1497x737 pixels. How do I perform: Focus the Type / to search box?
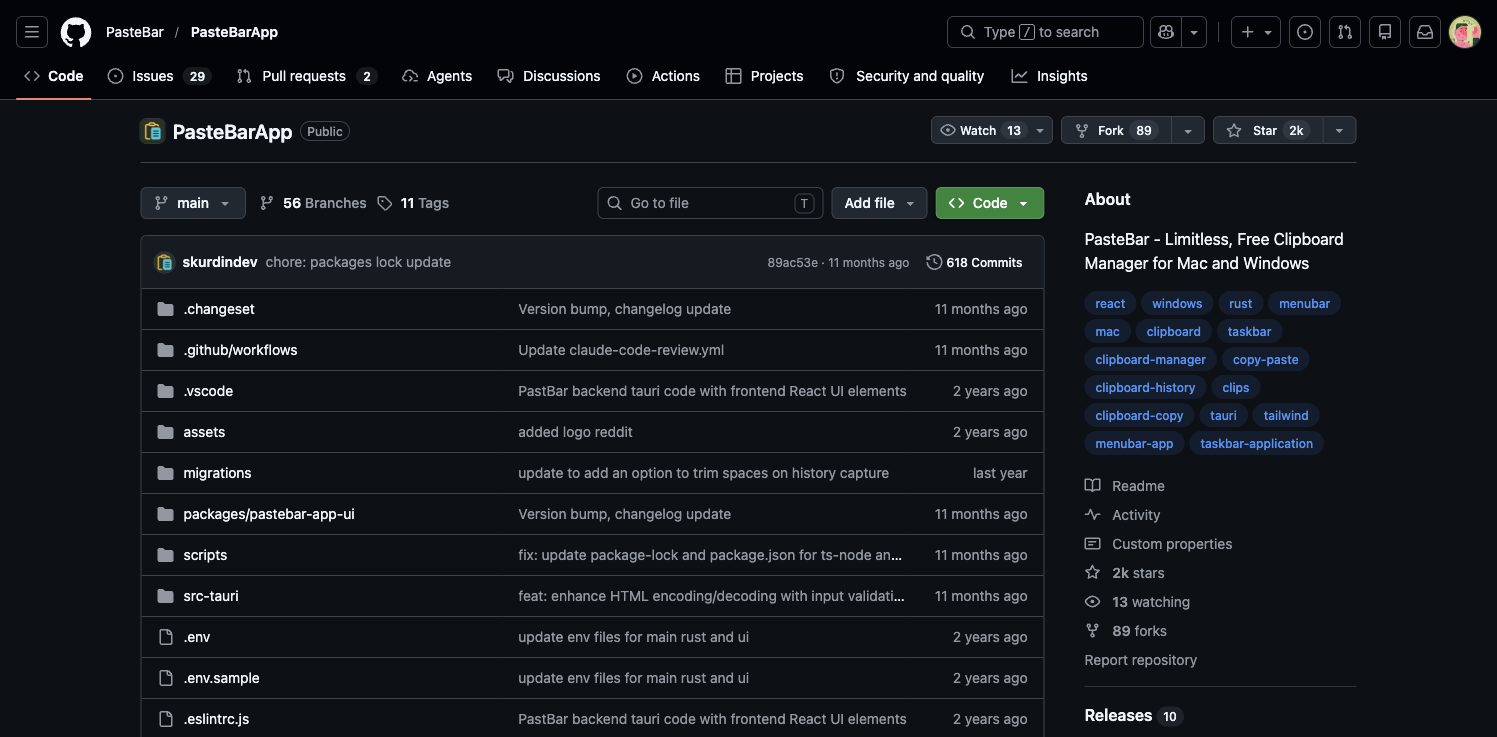[1045, 32]
